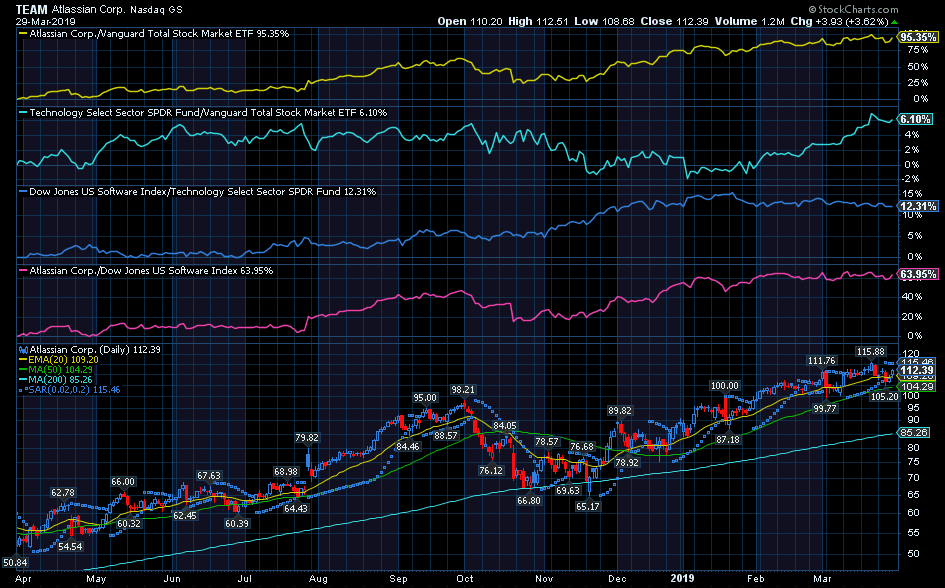This screenshot has width=945, height=588.
Task: Select the 29-Mar-2019 date label
Action: (x=45, y=21)
